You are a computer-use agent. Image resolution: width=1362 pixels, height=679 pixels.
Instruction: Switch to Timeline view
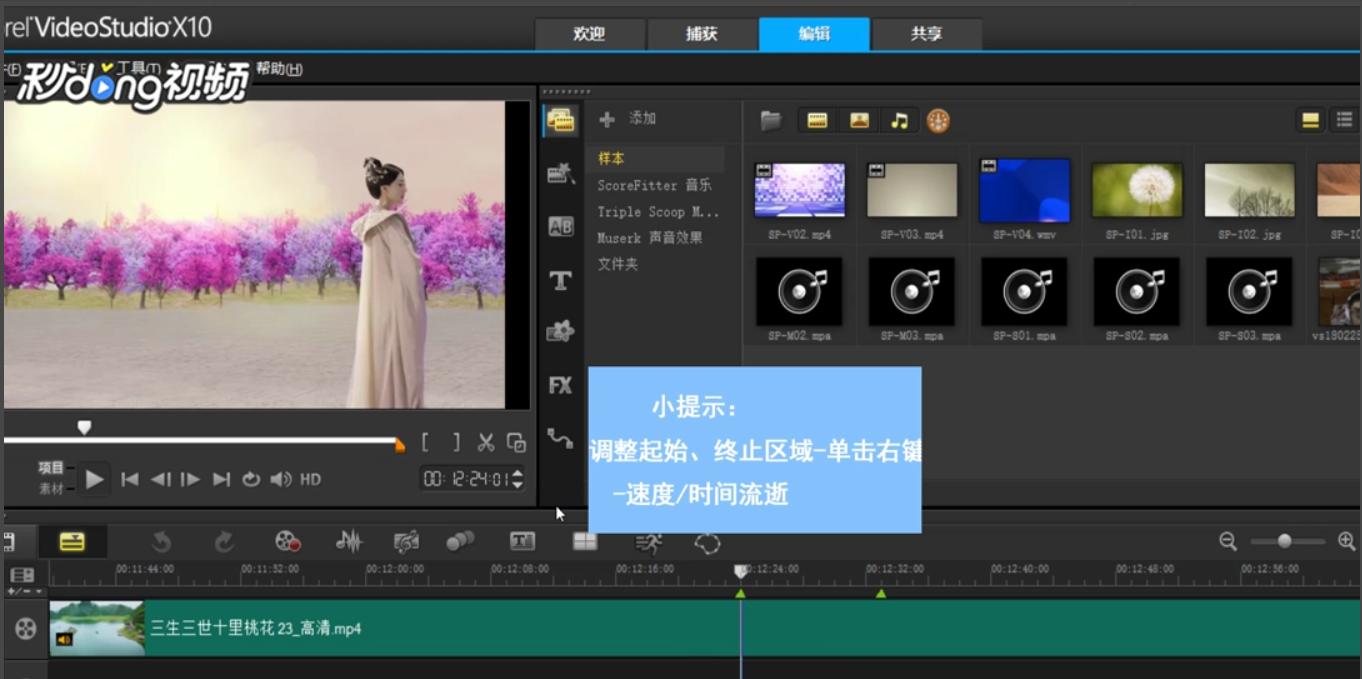click(72, 542)
